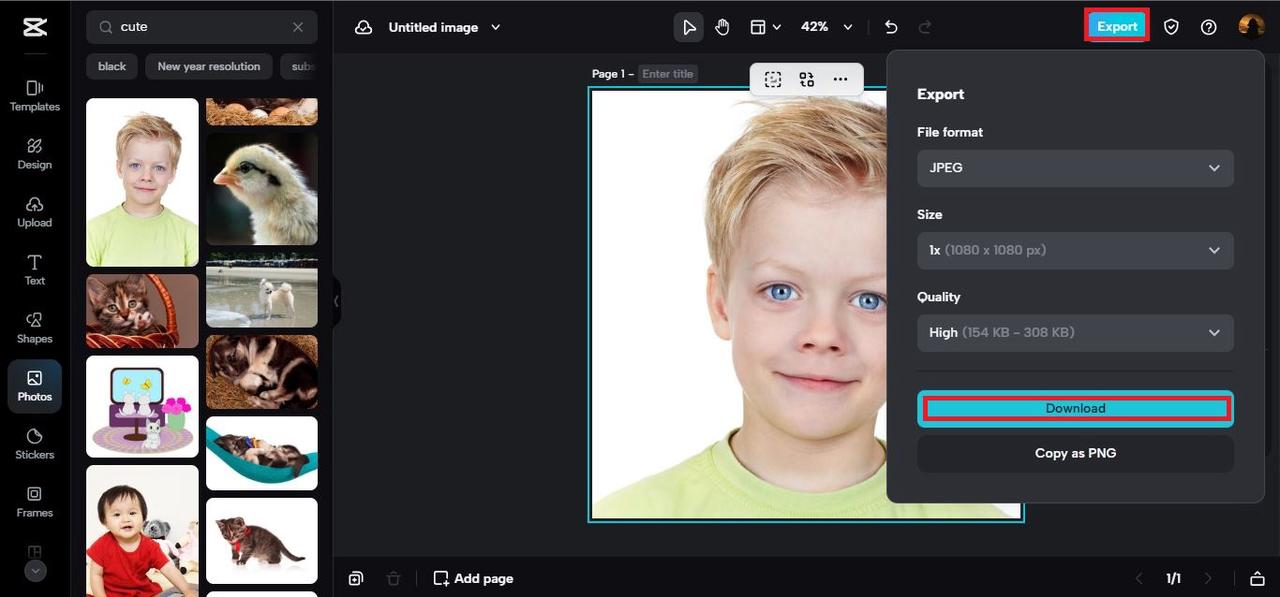
Task: Select the blond boy photo thumbnail
Action: coord(142,182)
